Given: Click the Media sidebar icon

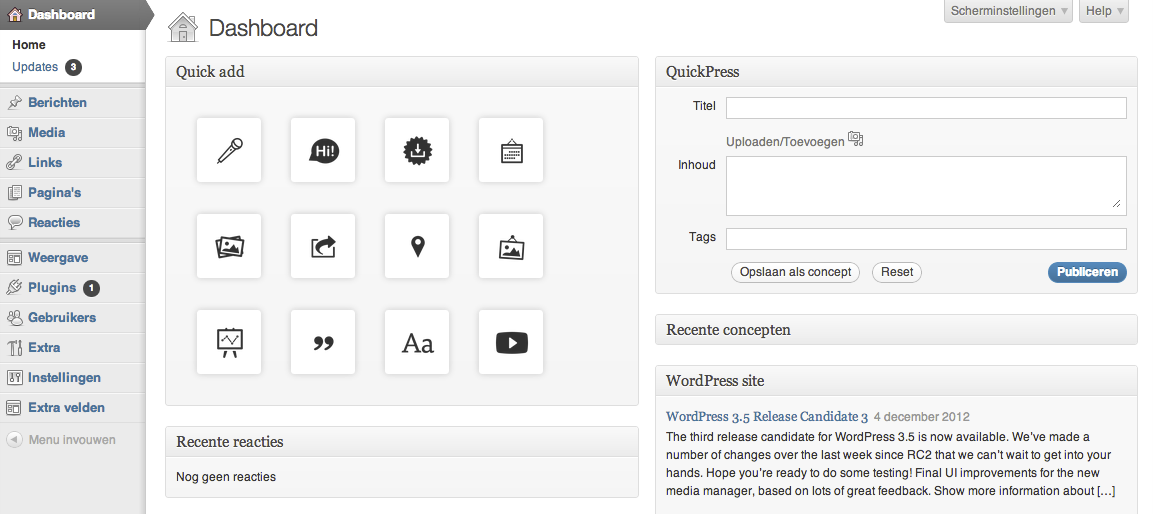Looking at the screenshot, I should [x=15, y=133].
